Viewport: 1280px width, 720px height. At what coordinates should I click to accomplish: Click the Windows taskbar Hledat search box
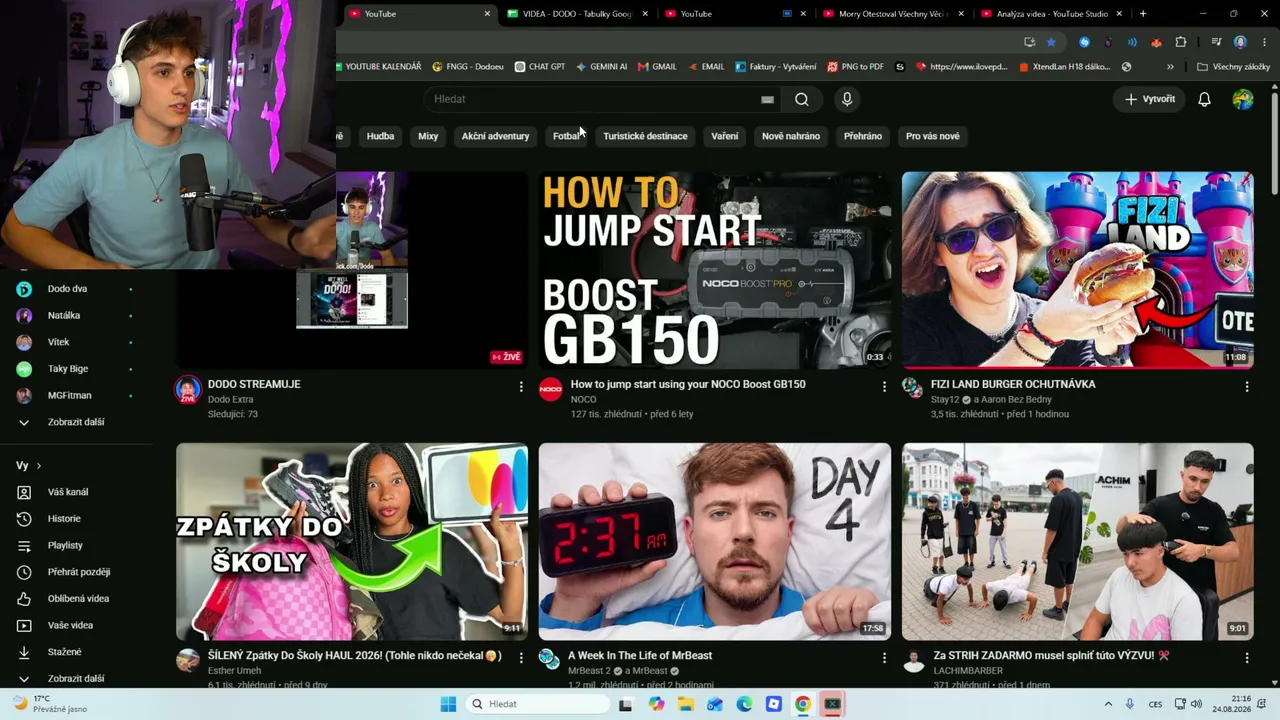click(x=539, y=704)
